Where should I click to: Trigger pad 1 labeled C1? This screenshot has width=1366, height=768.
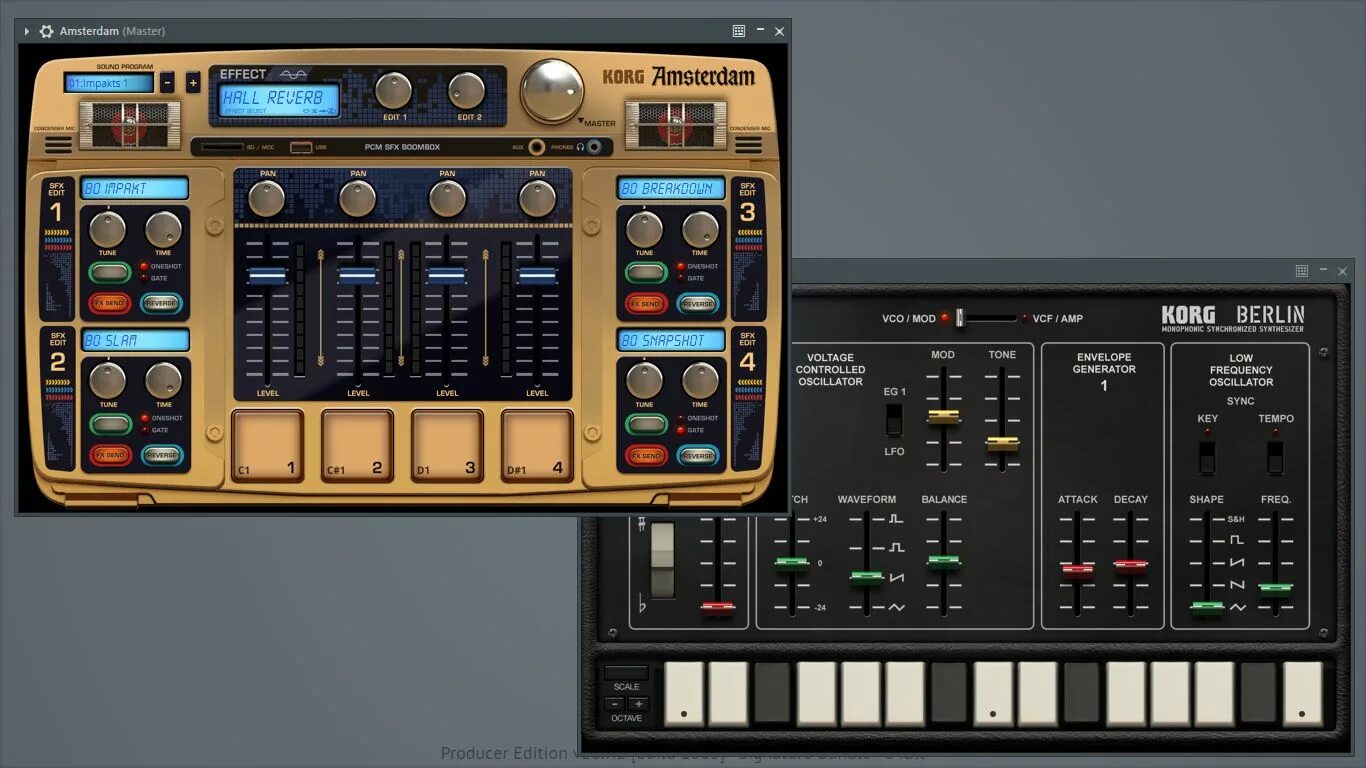point(268,445)
